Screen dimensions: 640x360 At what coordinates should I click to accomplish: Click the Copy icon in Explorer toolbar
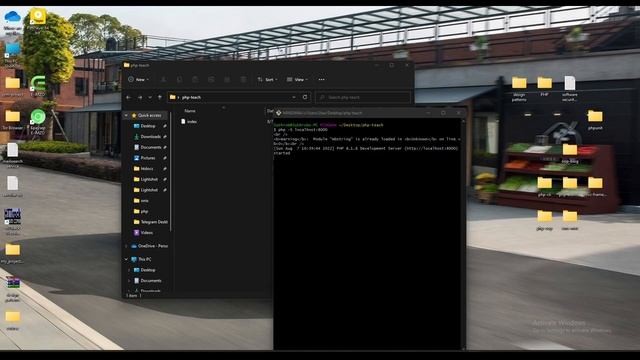click(x=179, y=80)
